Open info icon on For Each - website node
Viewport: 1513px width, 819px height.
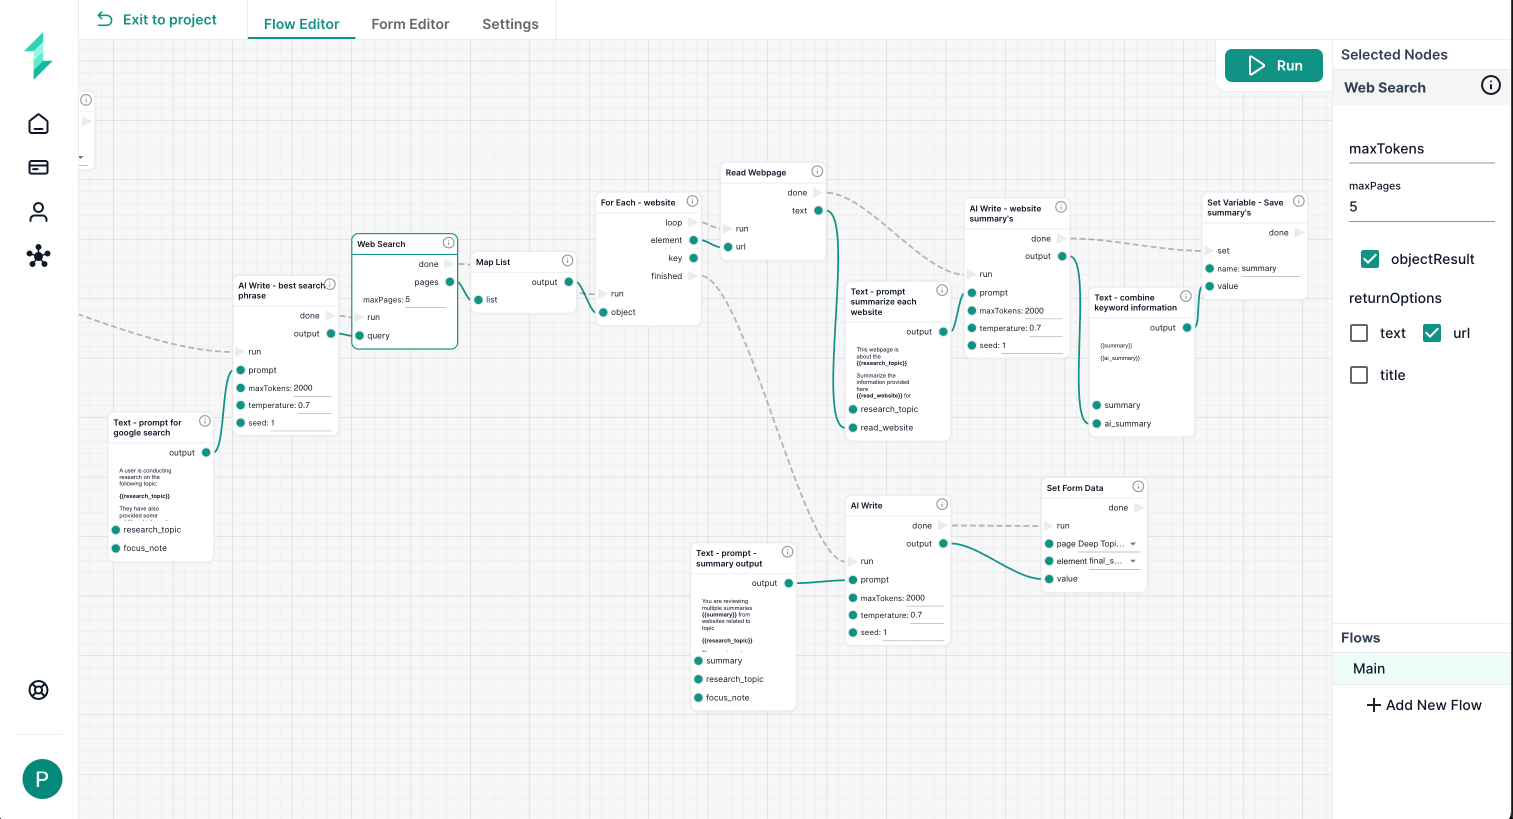pyautogui.click(x=692, y=201)
